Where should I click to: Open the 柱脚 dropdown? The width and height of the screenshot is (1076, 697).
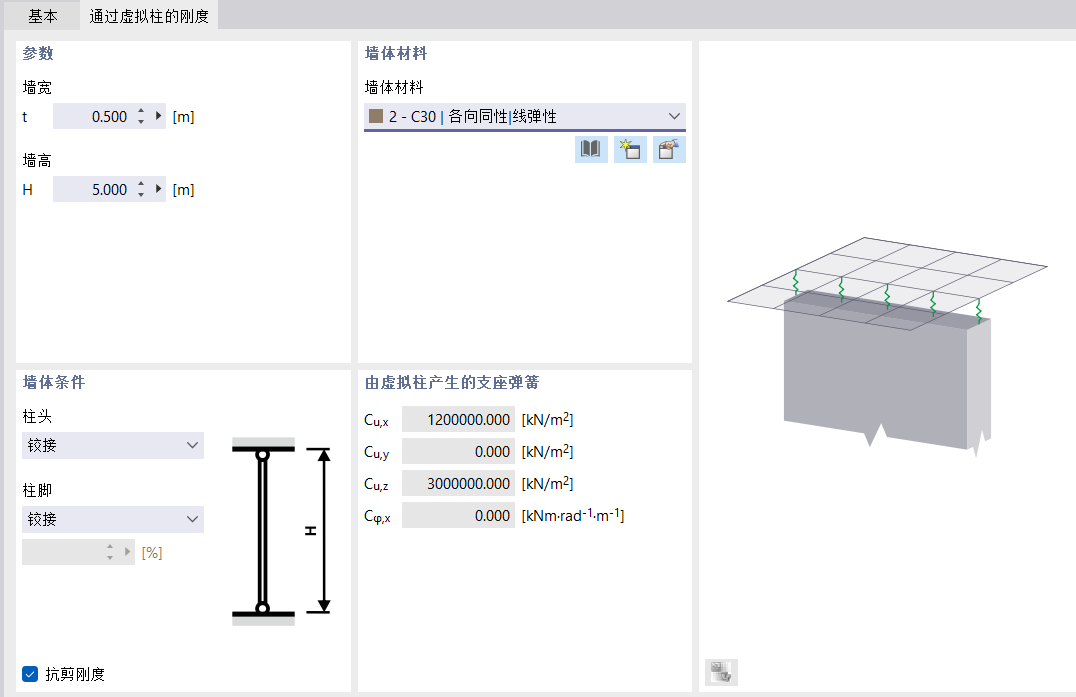click(x=112, y=519)
